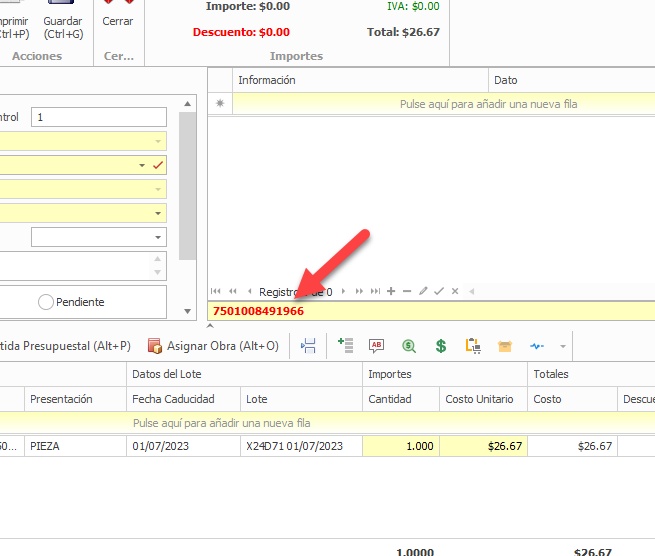Click the insert-row-between icon in the toolbar
Viewport: 655px width, 556px height.
tap(308, 346)
